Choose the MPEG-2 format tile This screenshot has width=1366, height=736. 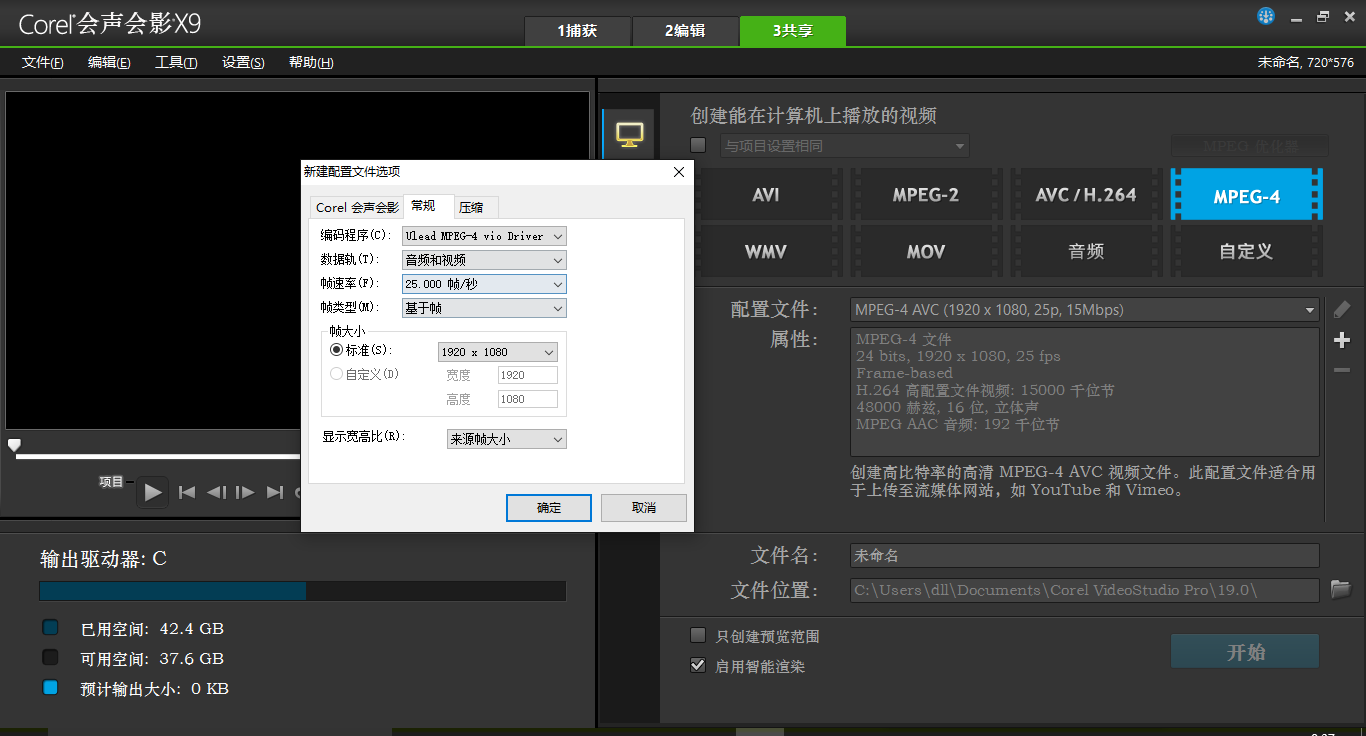(x=926, y=195)
